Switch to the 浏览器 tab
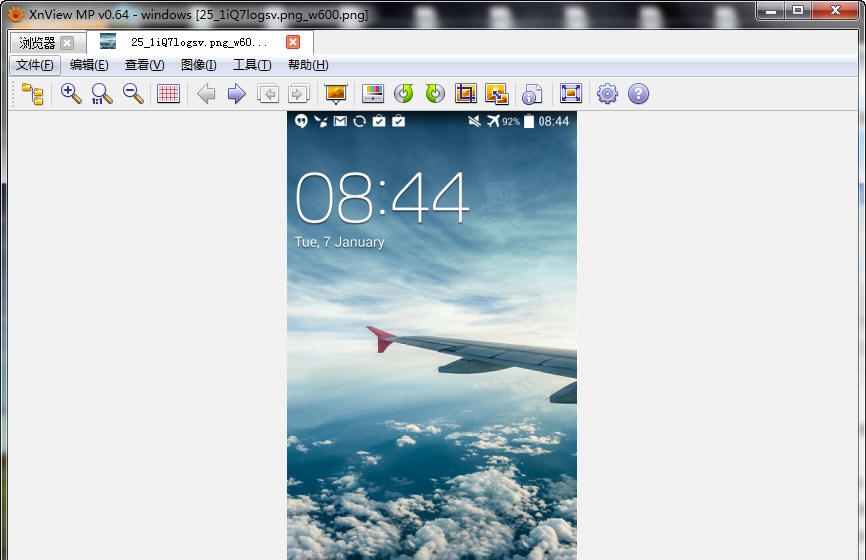Viewport: 866px width, 560px height. pyautogui.click(x=37, y=43)
